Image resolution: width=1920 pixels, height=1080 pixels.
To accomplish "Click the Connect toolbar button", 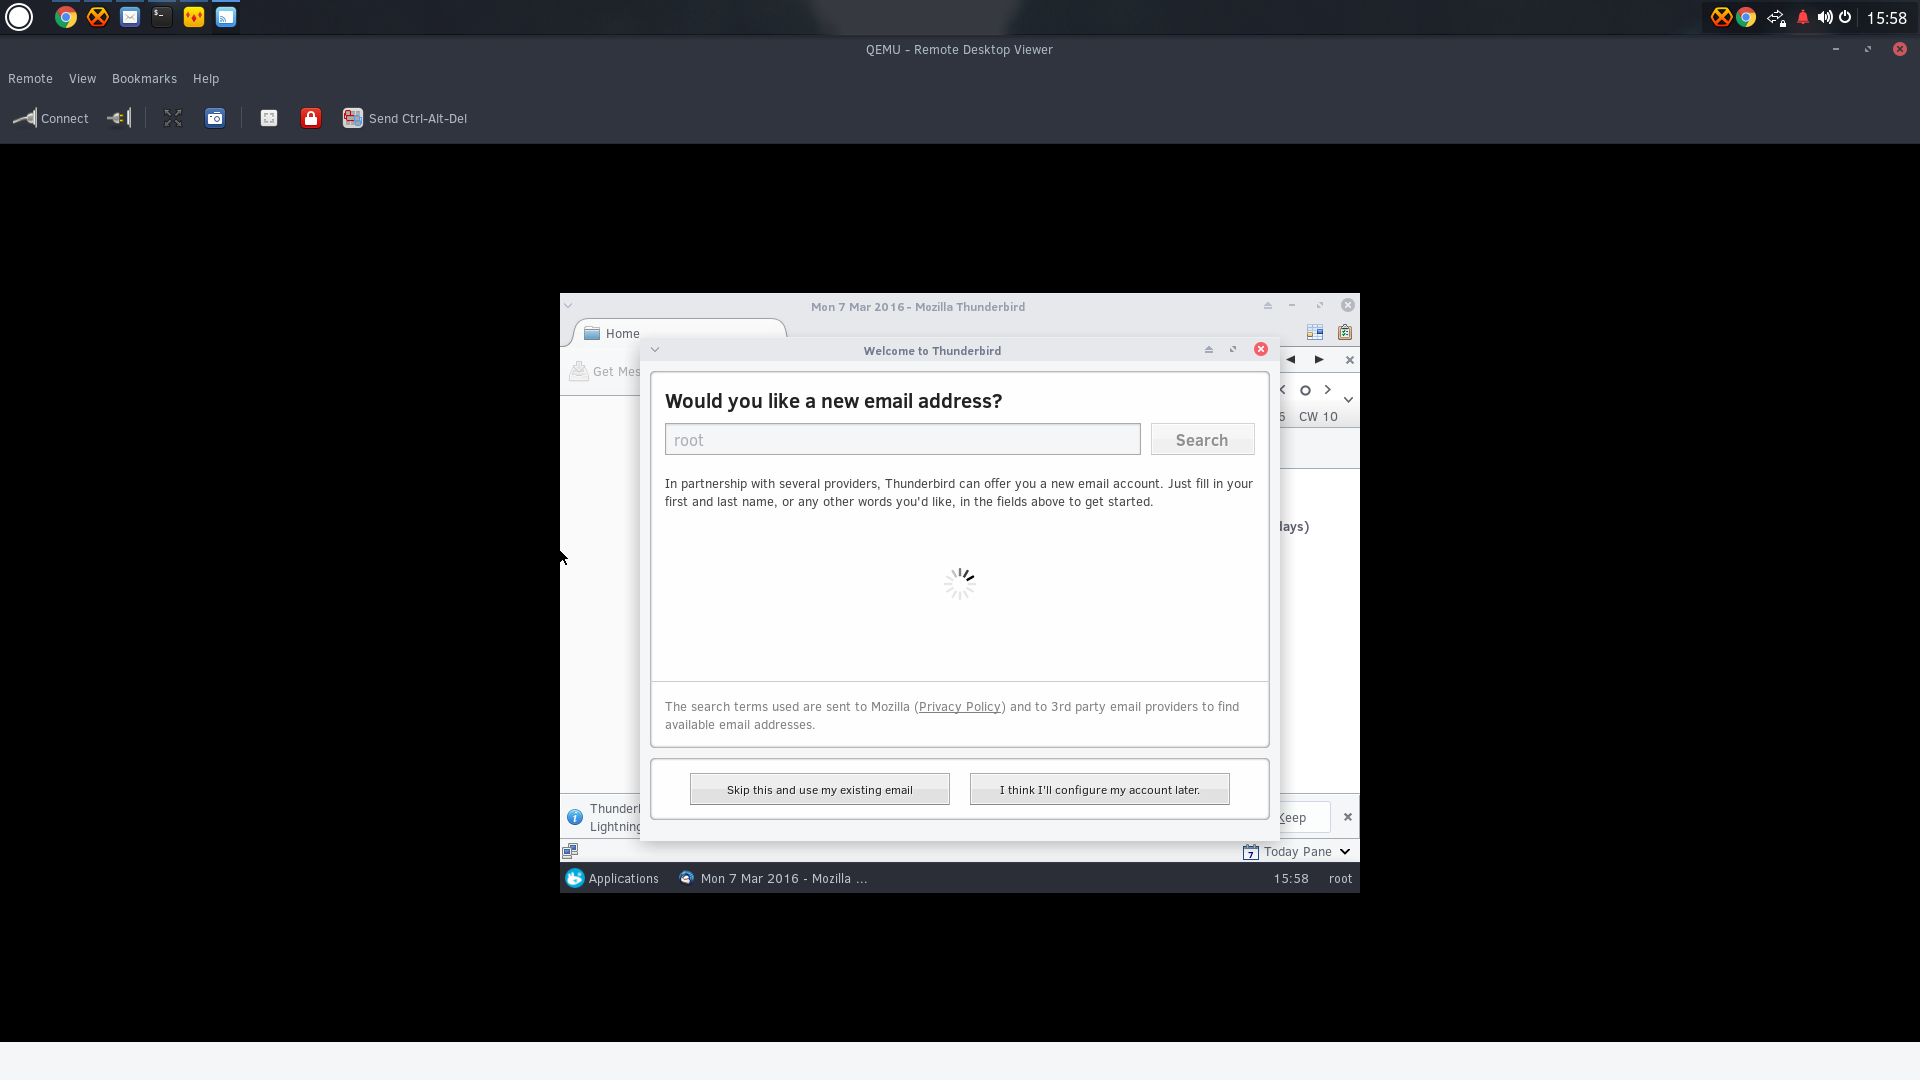I will 51,118.
